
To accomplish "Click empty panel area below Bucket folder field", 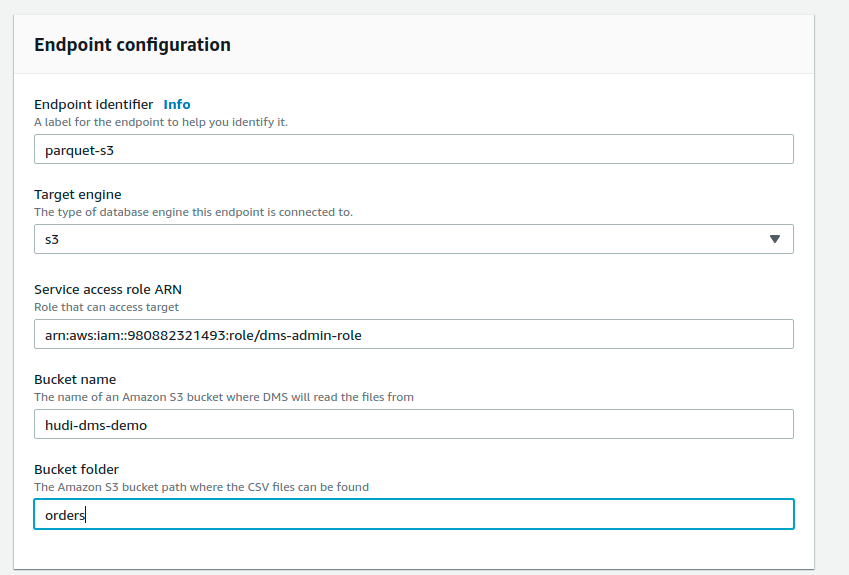I will coord(413,550).
